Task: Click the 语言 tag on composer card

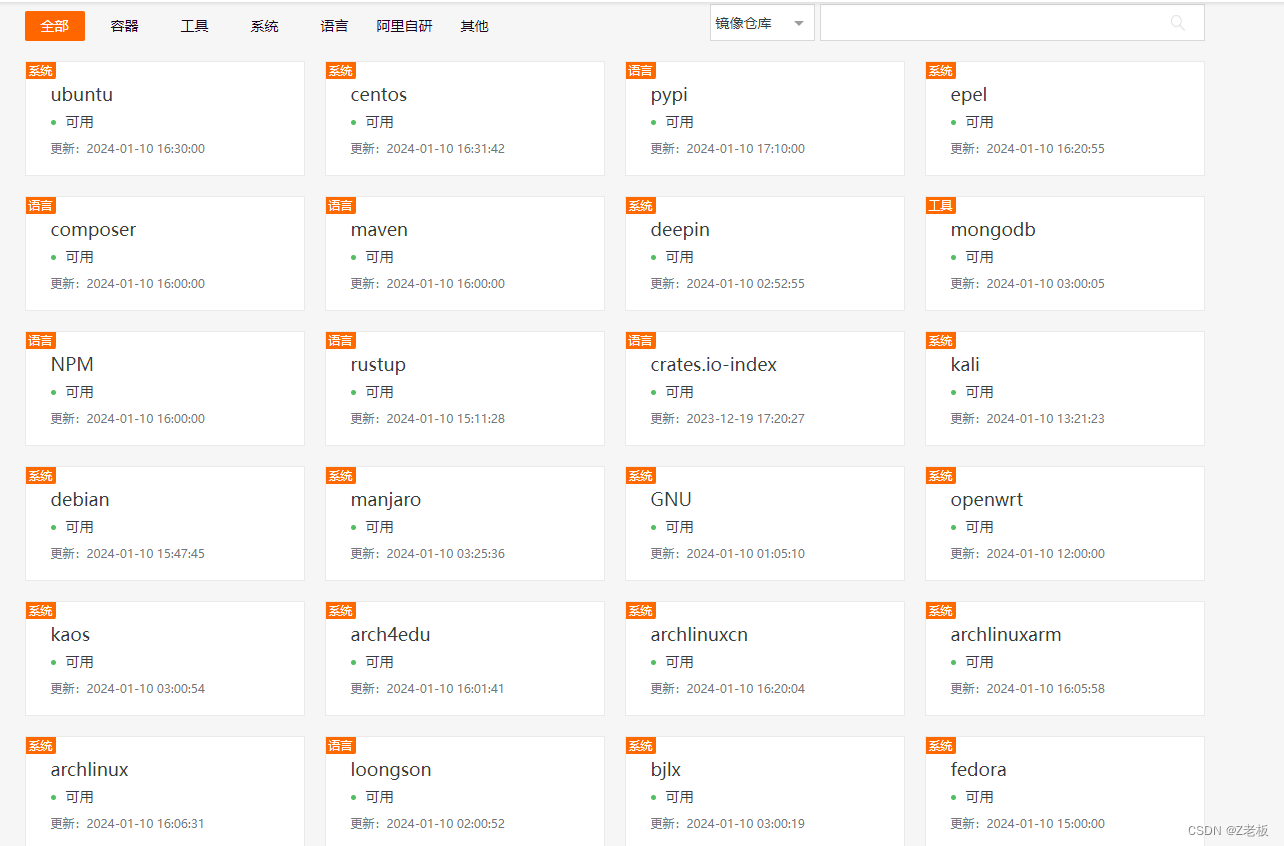Action: (41, 205)
